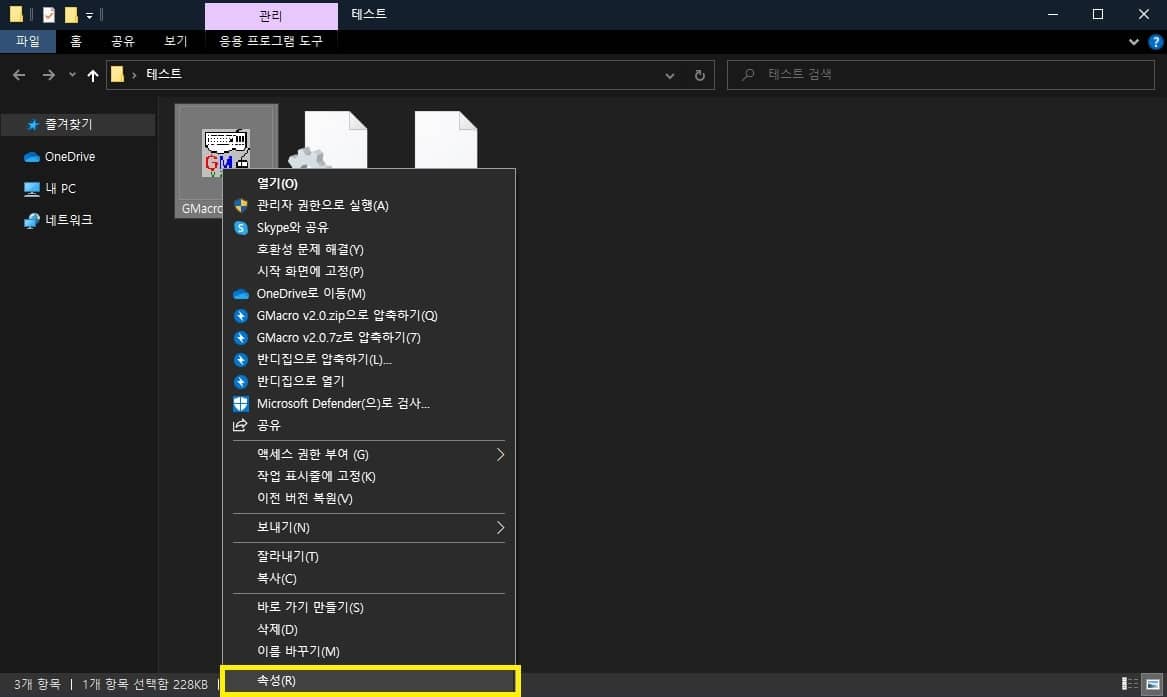Pin GMacro to Start screen
The image size is (1167, 697).
coord(310,271)
